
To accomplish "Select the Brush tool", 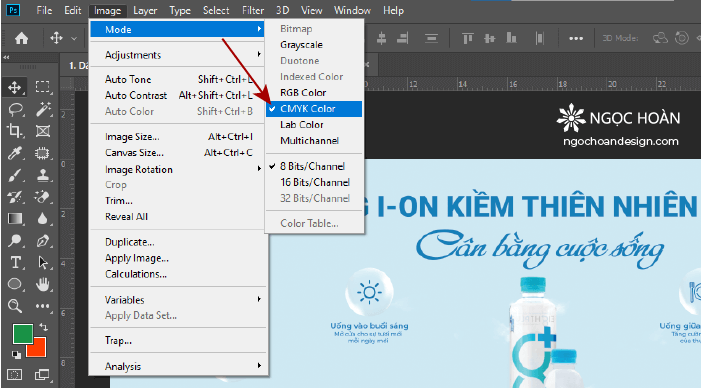I will [15, 175].
